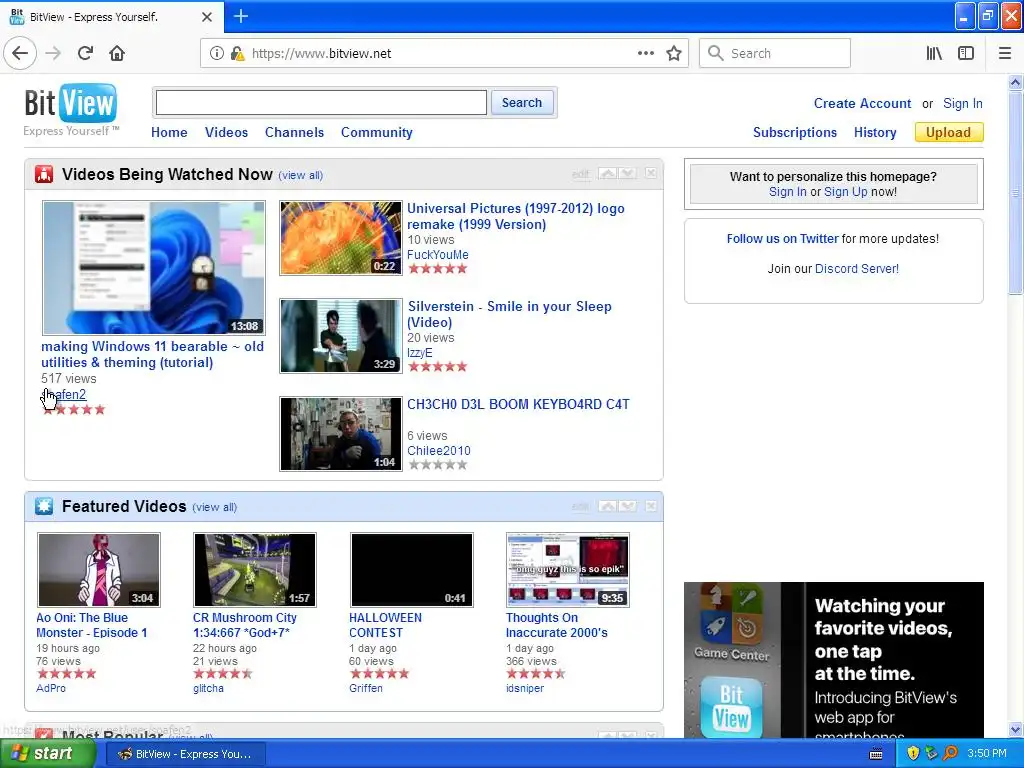Click view all beside Videos Being Watched Now
This screenshot has width=1024, height=768.
(300, 176)
